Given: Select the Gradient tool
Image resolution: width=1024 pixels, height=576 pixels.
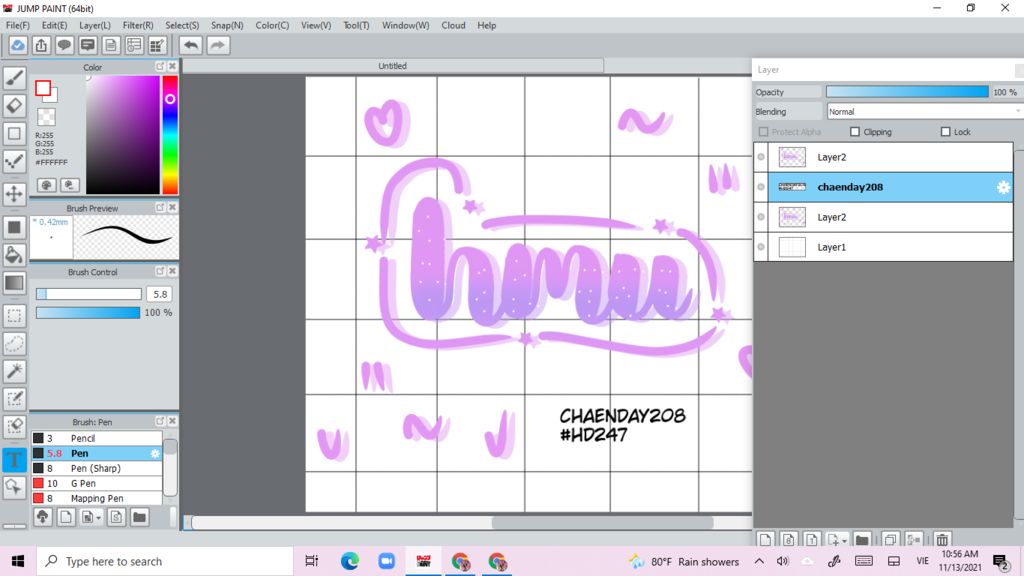Looking at the screenshot, I should (x=14, y=283).
